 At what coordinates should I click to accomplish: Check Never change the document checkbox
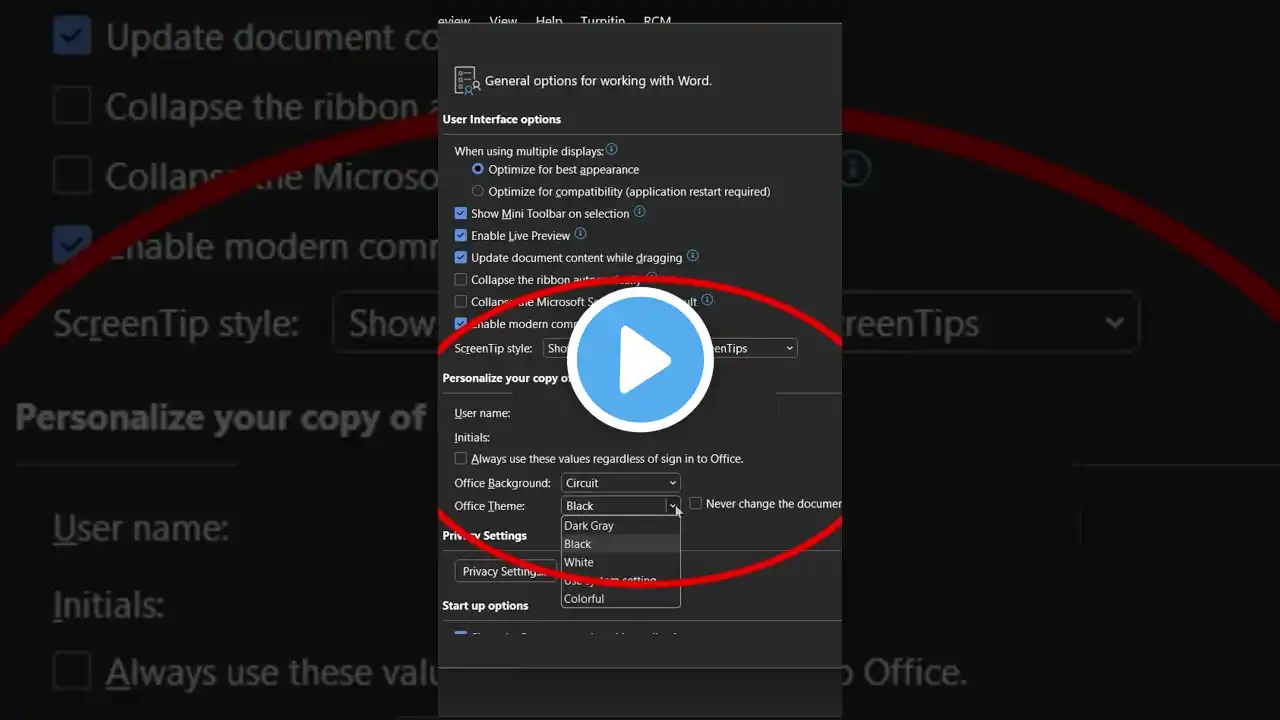point(695,504)
